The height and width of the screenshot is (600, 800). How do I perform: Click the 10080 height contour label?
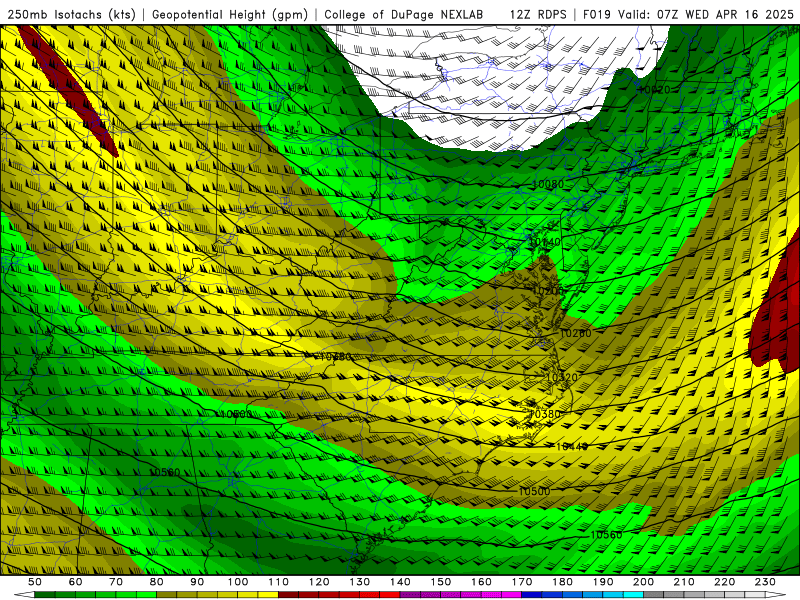548,184
